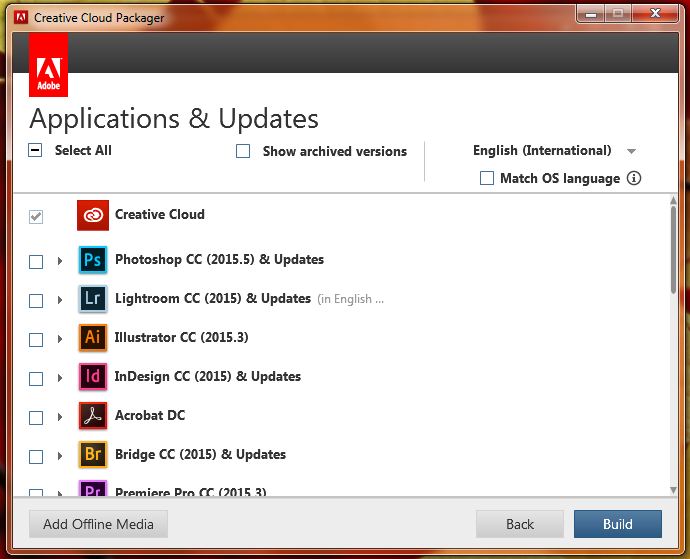Click the title bar Adobe icon
Image resolution: width=690 pixels, height=559 pixels.
pos(21,18)
